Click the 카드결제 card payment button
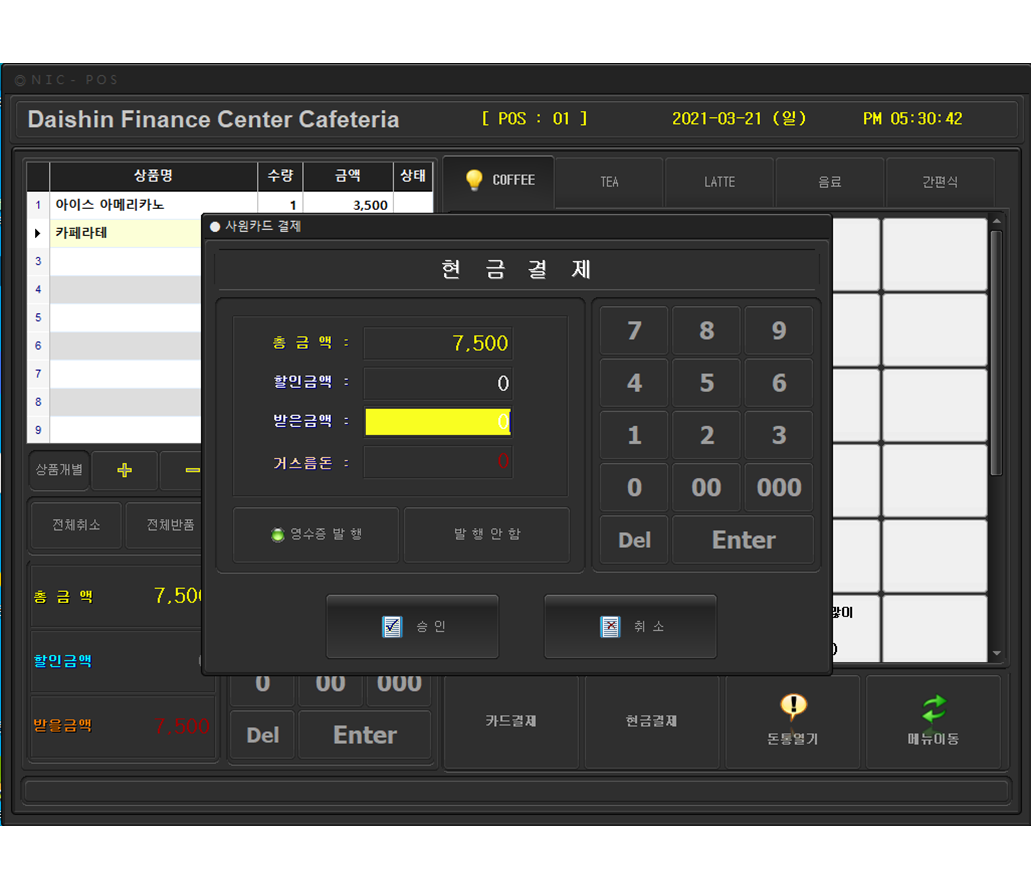This screenshot has height=889, width=1031. pyautogui.click(x=511, y=721)
